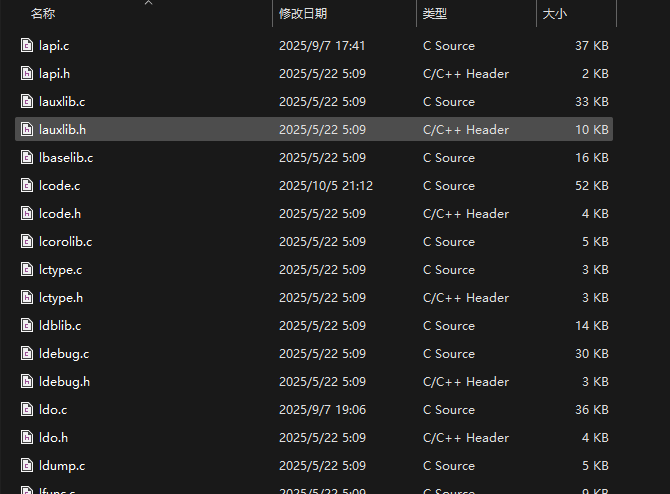This screenshot has width=670, height=494.
Task: Click the ldebug.h file icon
Action: [x=28, y=382]
